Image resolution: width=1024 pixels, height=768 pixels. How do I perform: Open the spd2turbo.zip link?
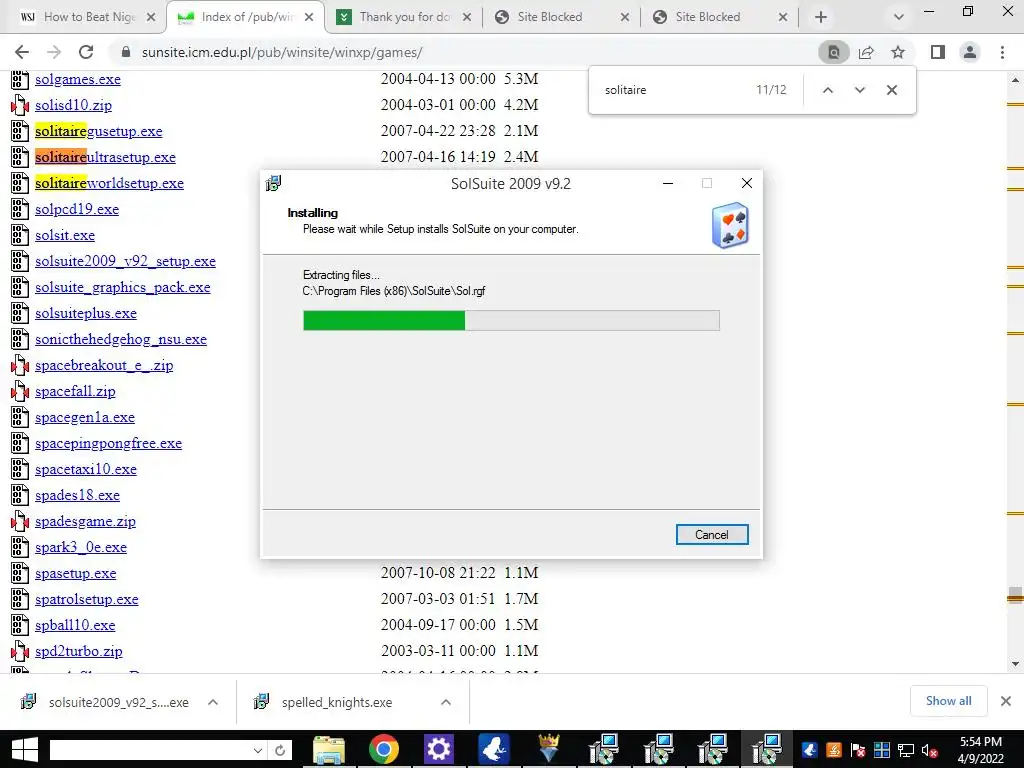coord(78,652)
